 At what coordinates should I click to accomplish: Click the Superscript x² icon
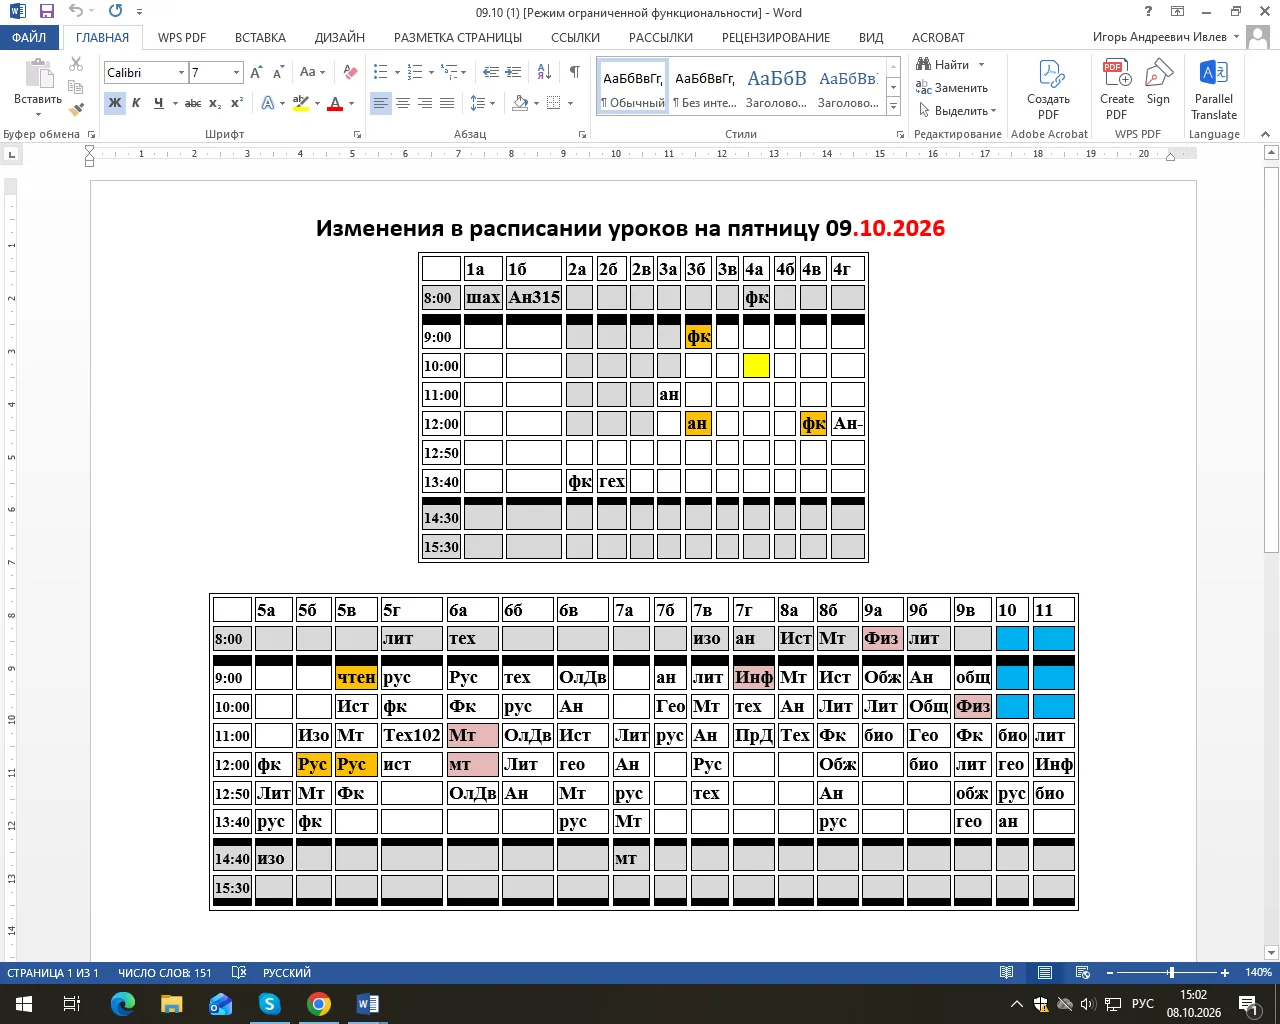click(237, 103)
